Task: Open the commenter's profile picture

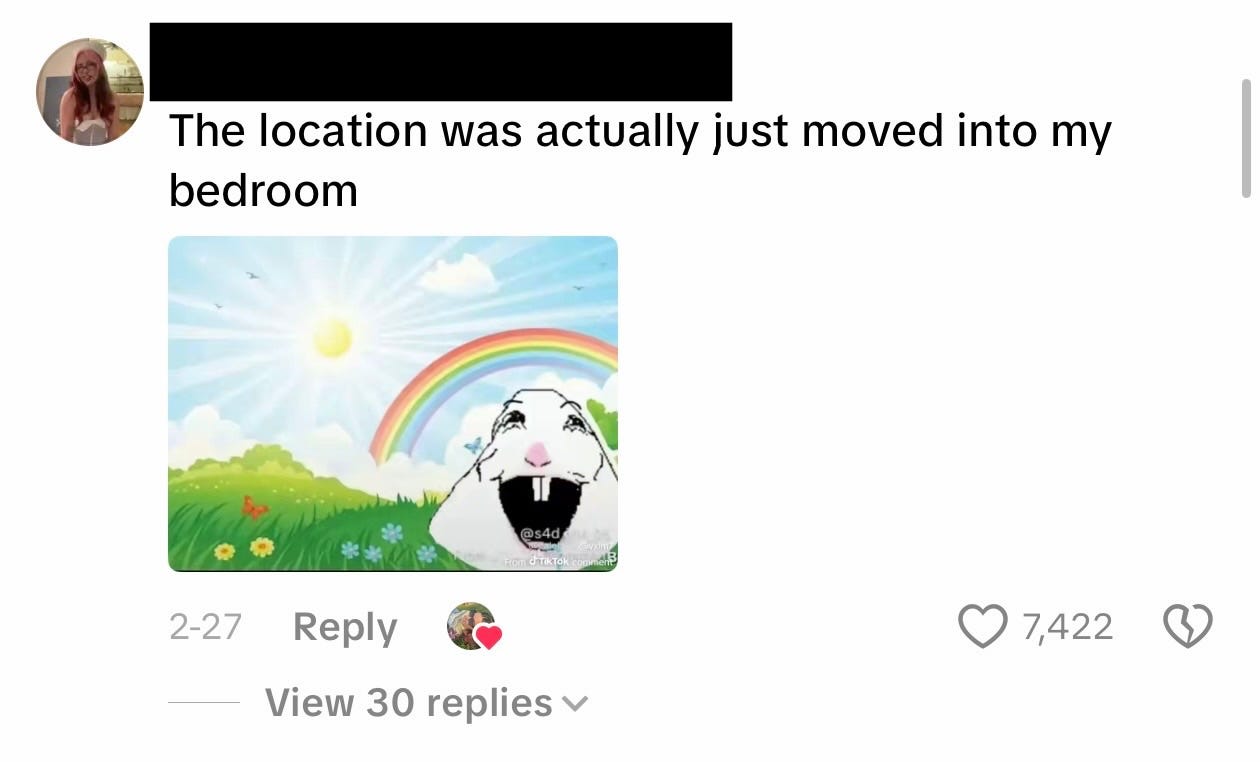Action: (90, 92)
